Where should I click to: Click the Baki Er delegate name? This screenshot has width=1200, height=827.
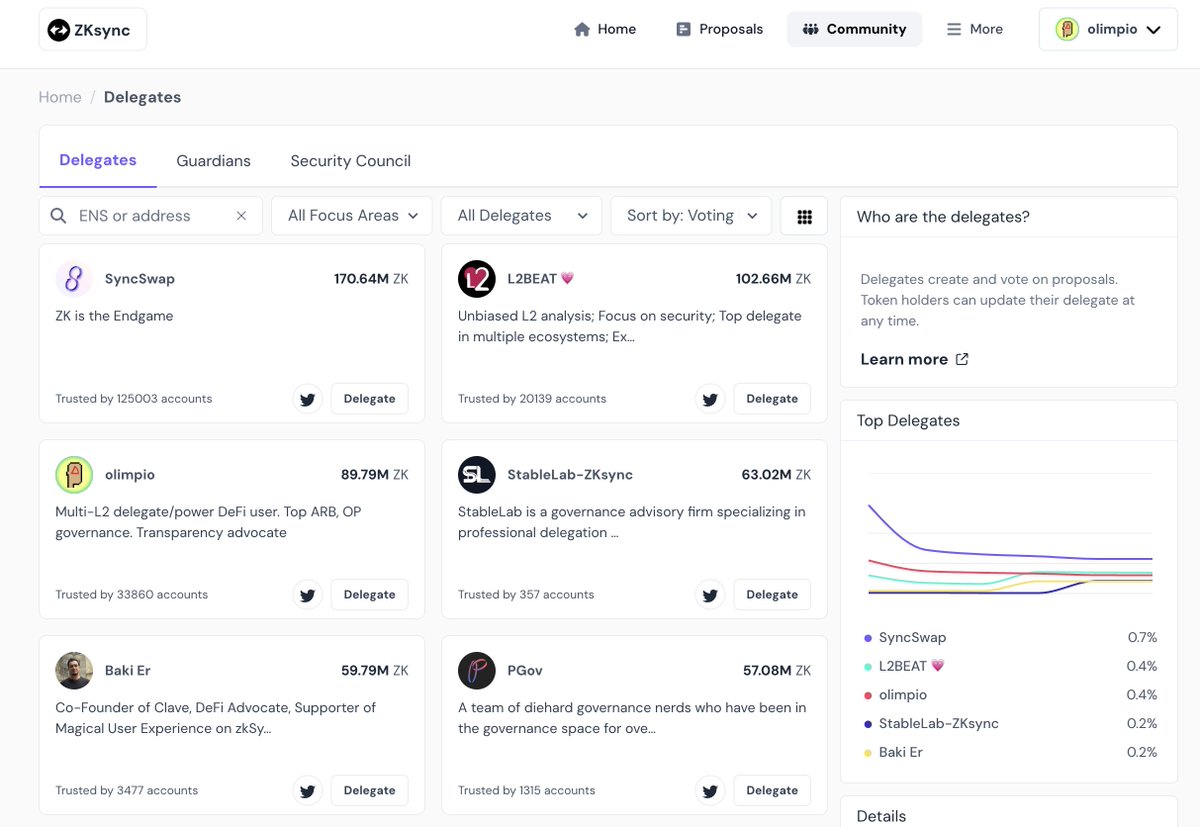coord(127,671)
